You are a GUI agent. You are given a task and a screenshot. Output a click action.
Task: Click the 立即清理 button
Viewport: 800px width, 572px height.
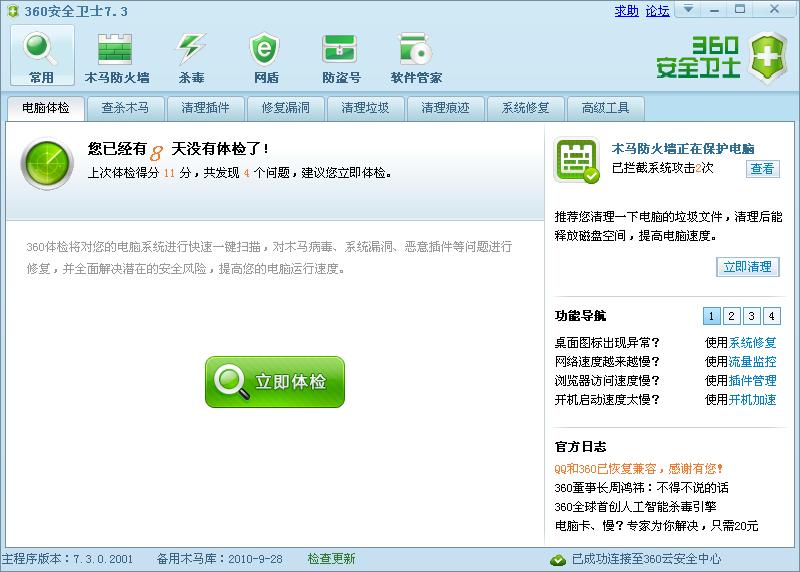(747, 267)
